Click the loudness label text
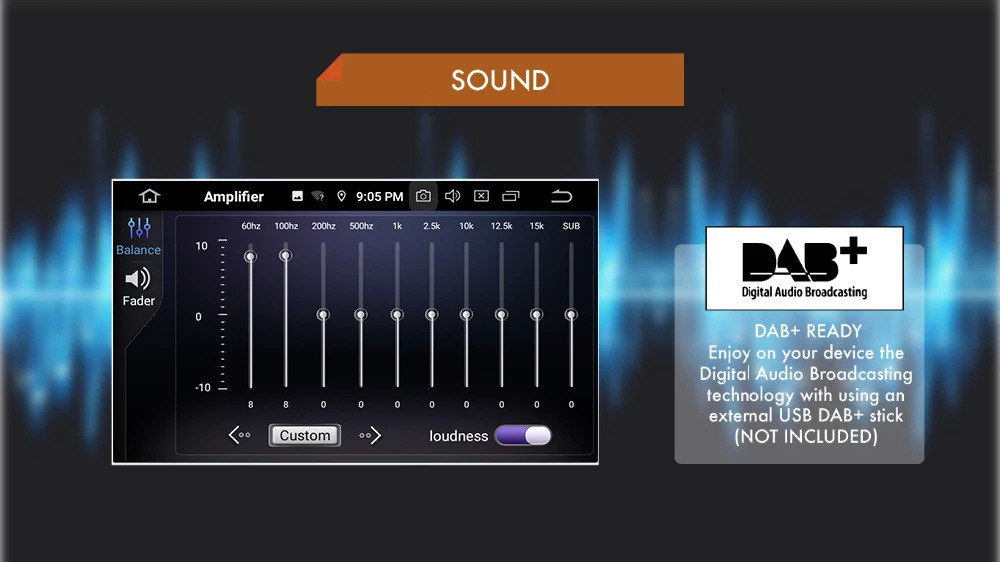This screenshot has height=562, width=1000. (459, 436)
